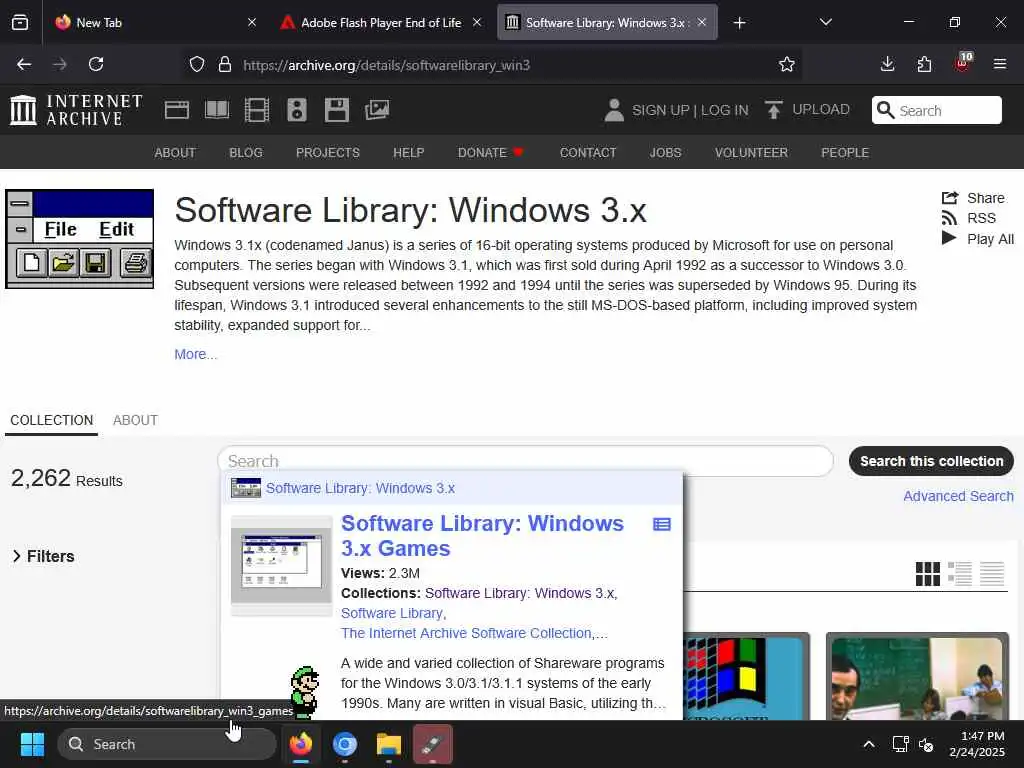Switch to New Tab tab
The height and width of the screenshot is (768, 1024).
155,22
